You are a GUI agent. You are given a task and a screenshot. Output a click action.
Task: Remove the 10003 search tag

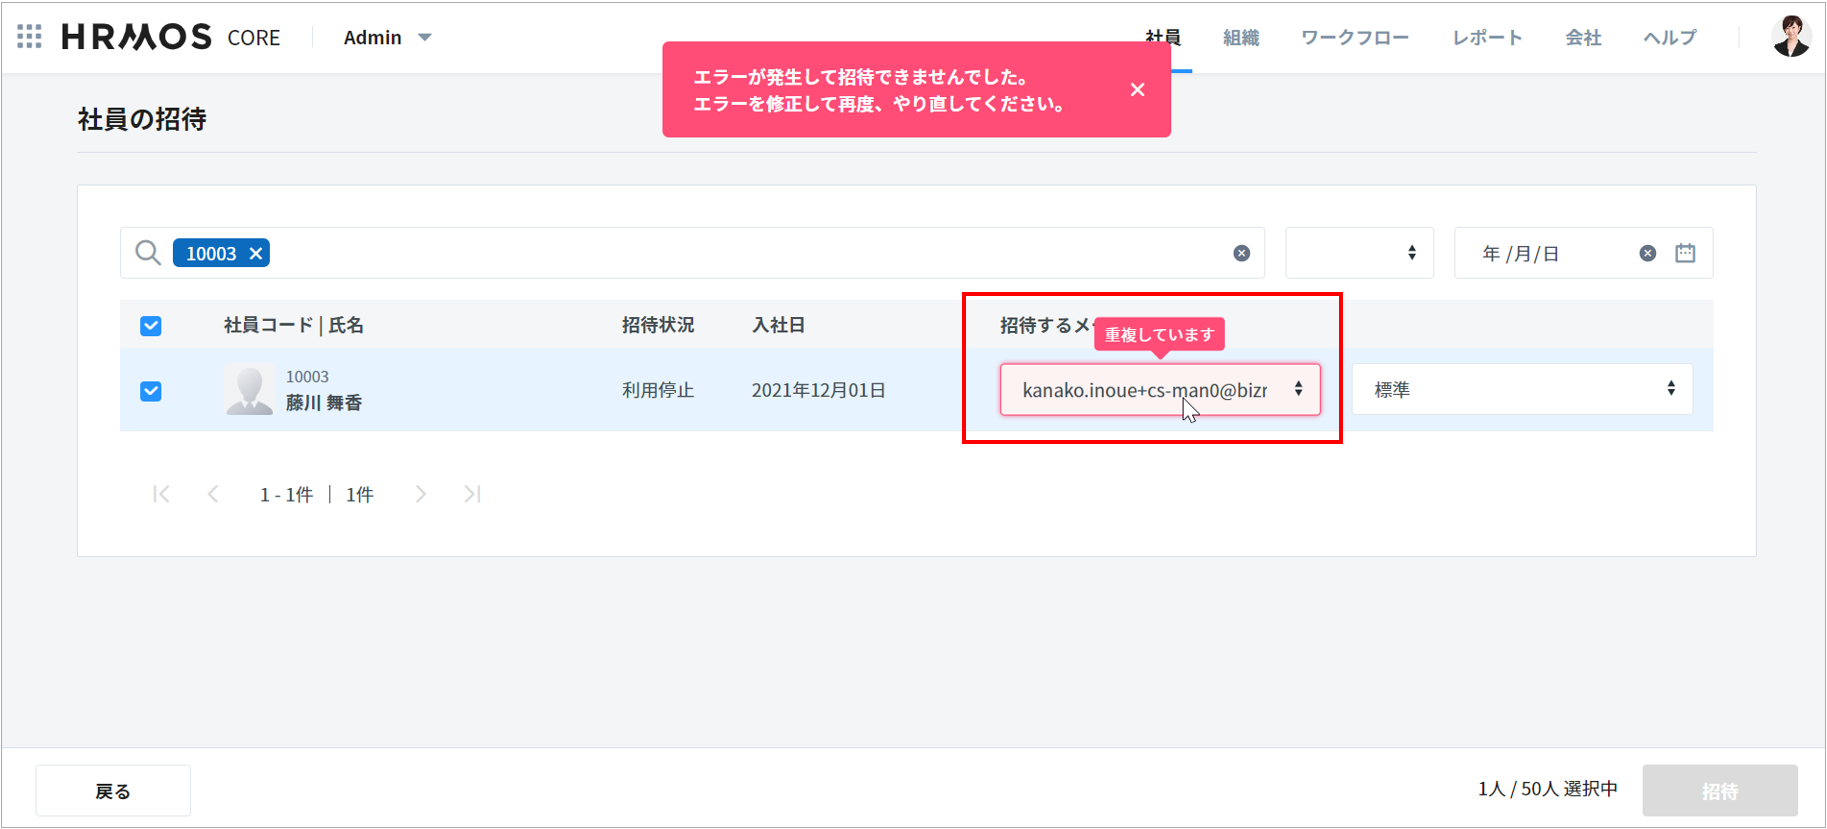pos(256,254)
